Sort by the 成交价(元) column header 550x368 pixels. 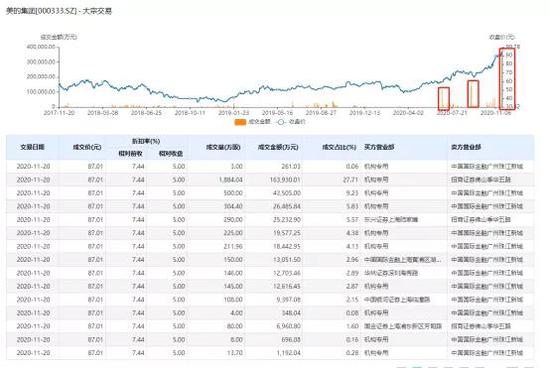click(87, 147)
